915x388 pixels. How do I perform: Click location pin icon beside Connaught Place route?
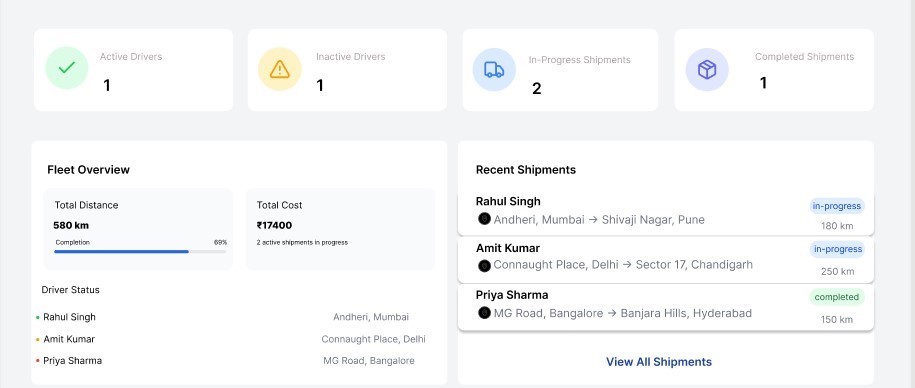coord(484,266)
